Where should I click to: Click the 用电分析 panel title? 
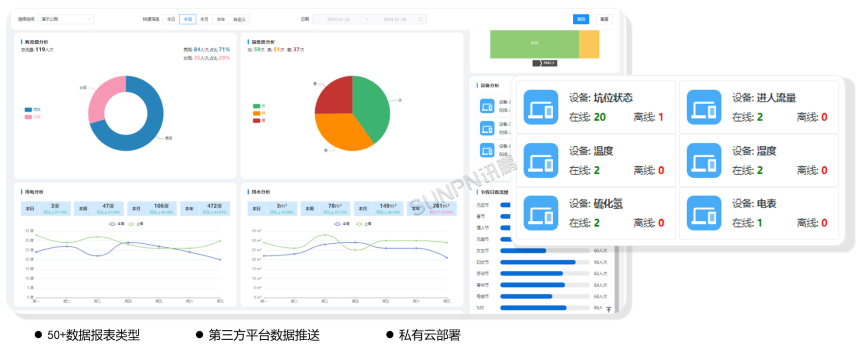pos(33,192)
